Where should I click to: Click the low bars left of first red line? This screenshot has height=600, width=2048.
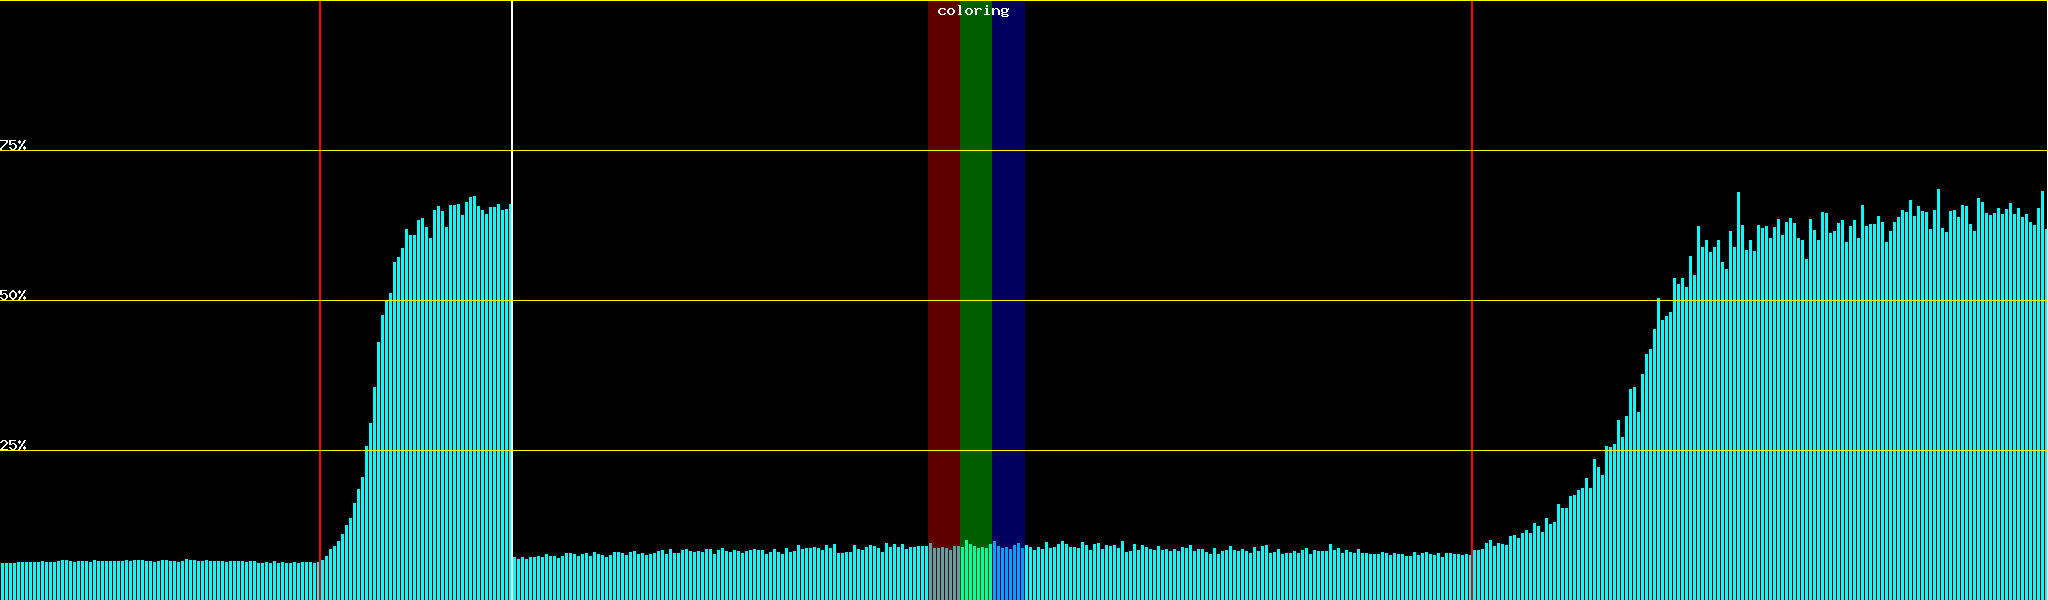click(160, 582)
